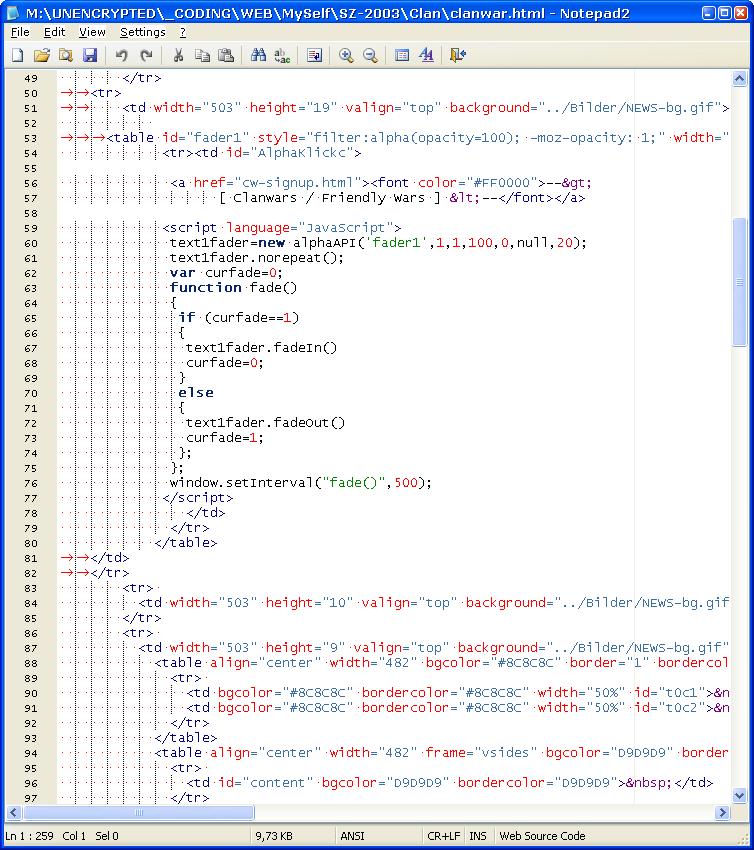Click the INS status bar entry
Image resolution: width=754 pixels, height=850 pixels.
(x=478, y=836)
